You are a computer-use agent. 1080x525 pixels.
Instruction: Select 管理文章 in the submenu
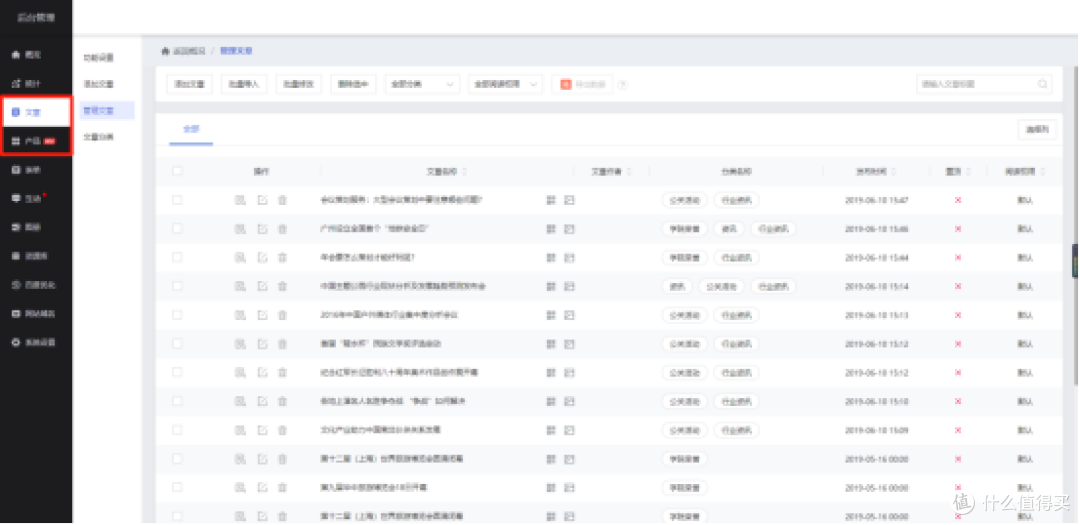pyautogui.click(x=107, y=110)
